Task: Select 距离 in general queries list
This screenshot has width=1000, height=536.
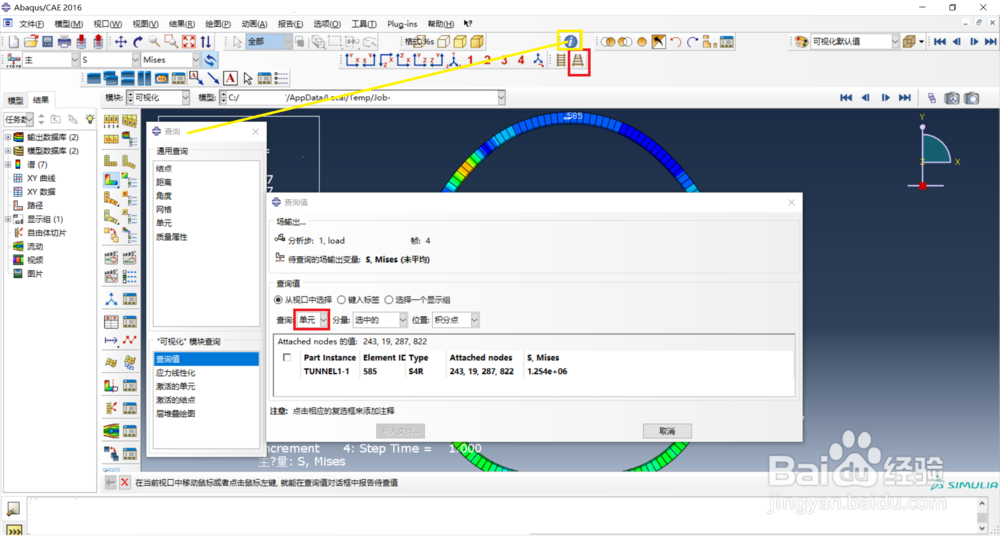Action: click(164, 182)
